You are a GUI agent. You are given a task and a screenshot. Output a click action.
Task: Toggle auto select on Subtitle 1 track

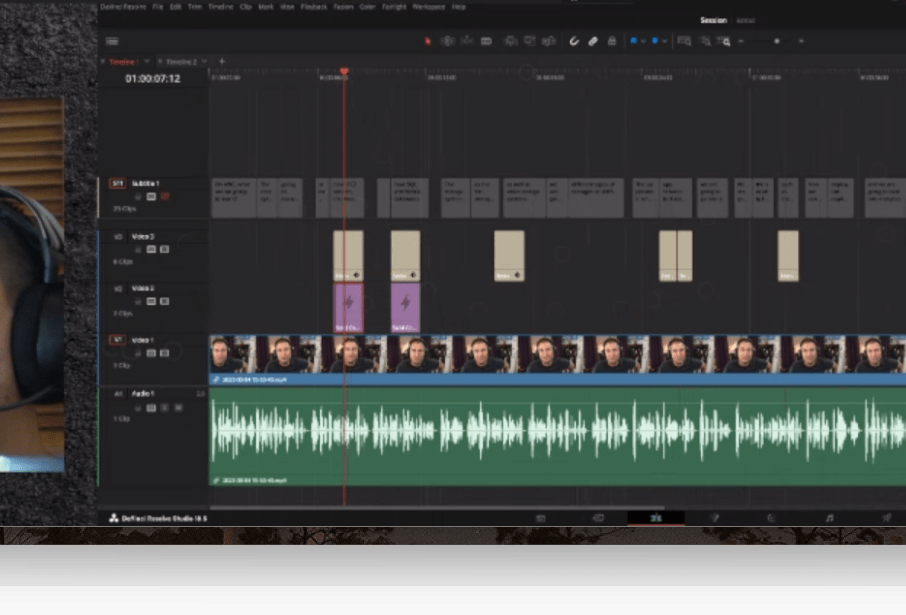point(151,197)
